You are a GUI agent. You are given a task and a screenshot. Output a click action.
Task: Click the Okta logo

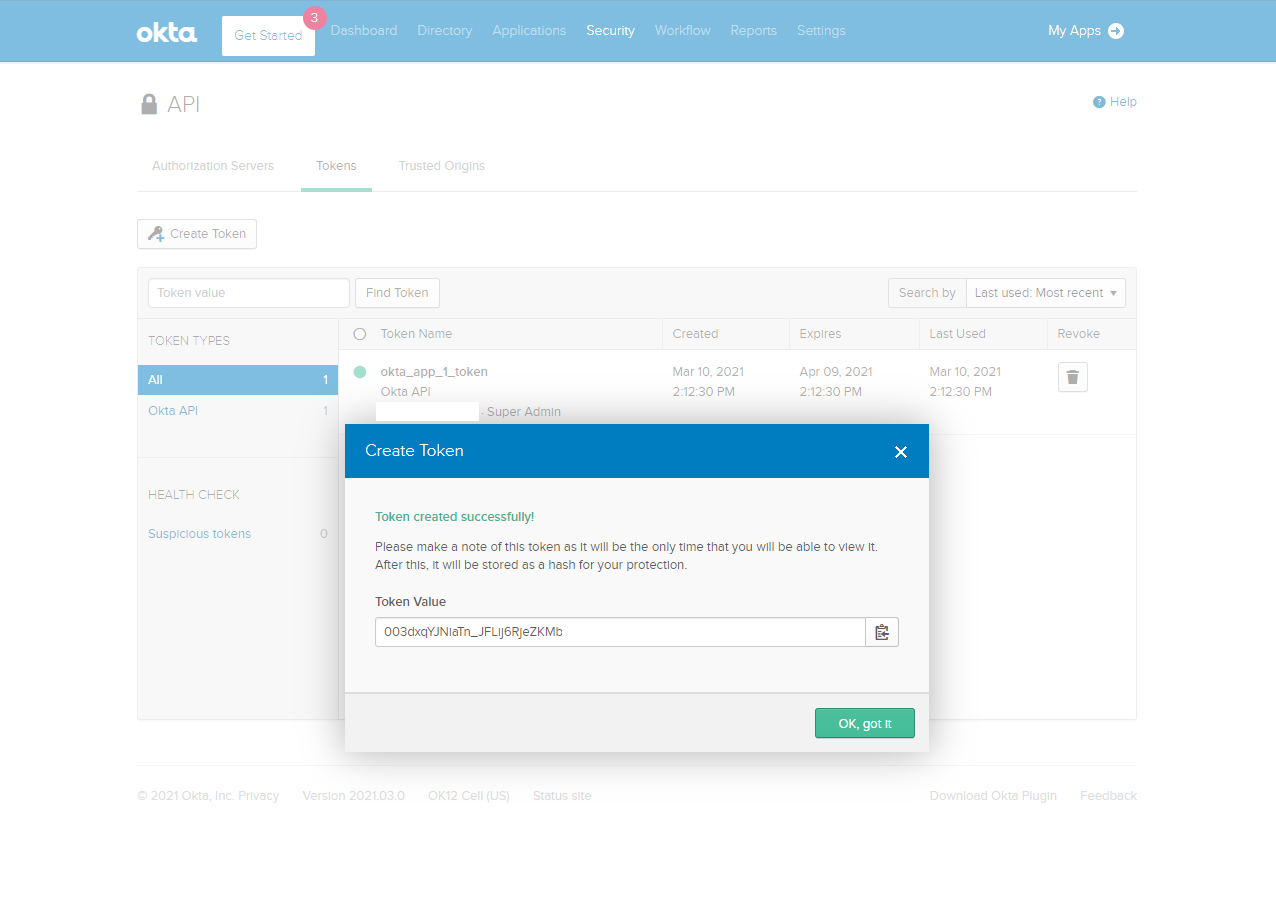pyautogui.click(x=167, y=32)
